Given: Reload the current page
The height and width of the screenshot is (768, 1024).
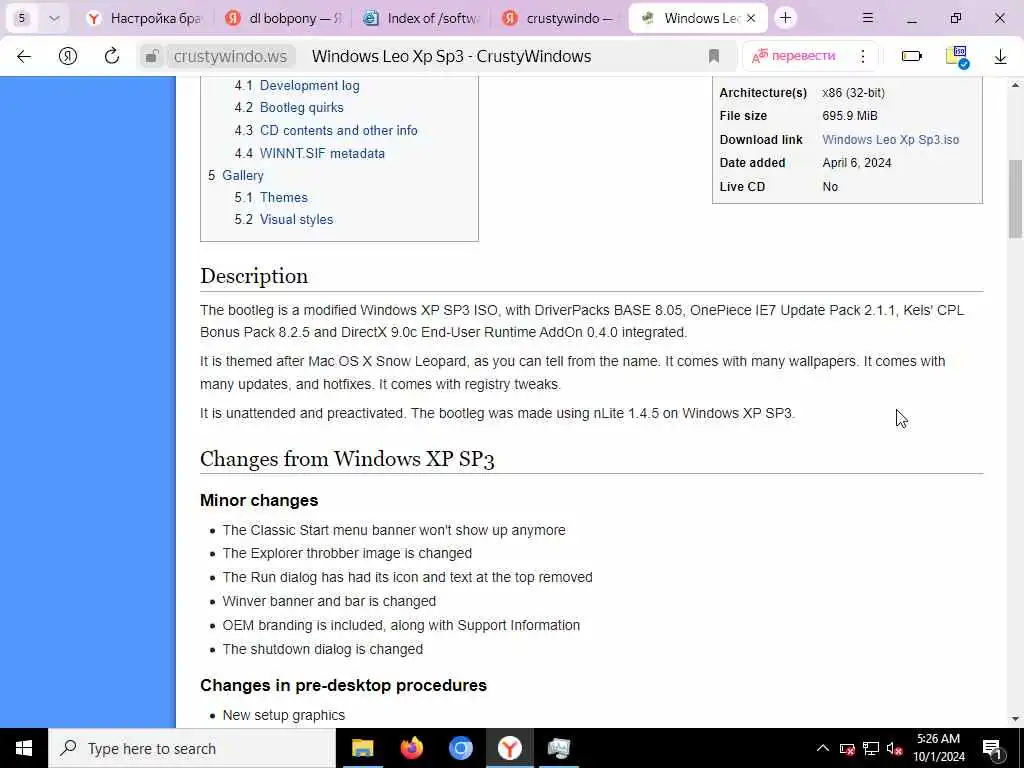Looking at the screenshot, I should tap(112, 56).
